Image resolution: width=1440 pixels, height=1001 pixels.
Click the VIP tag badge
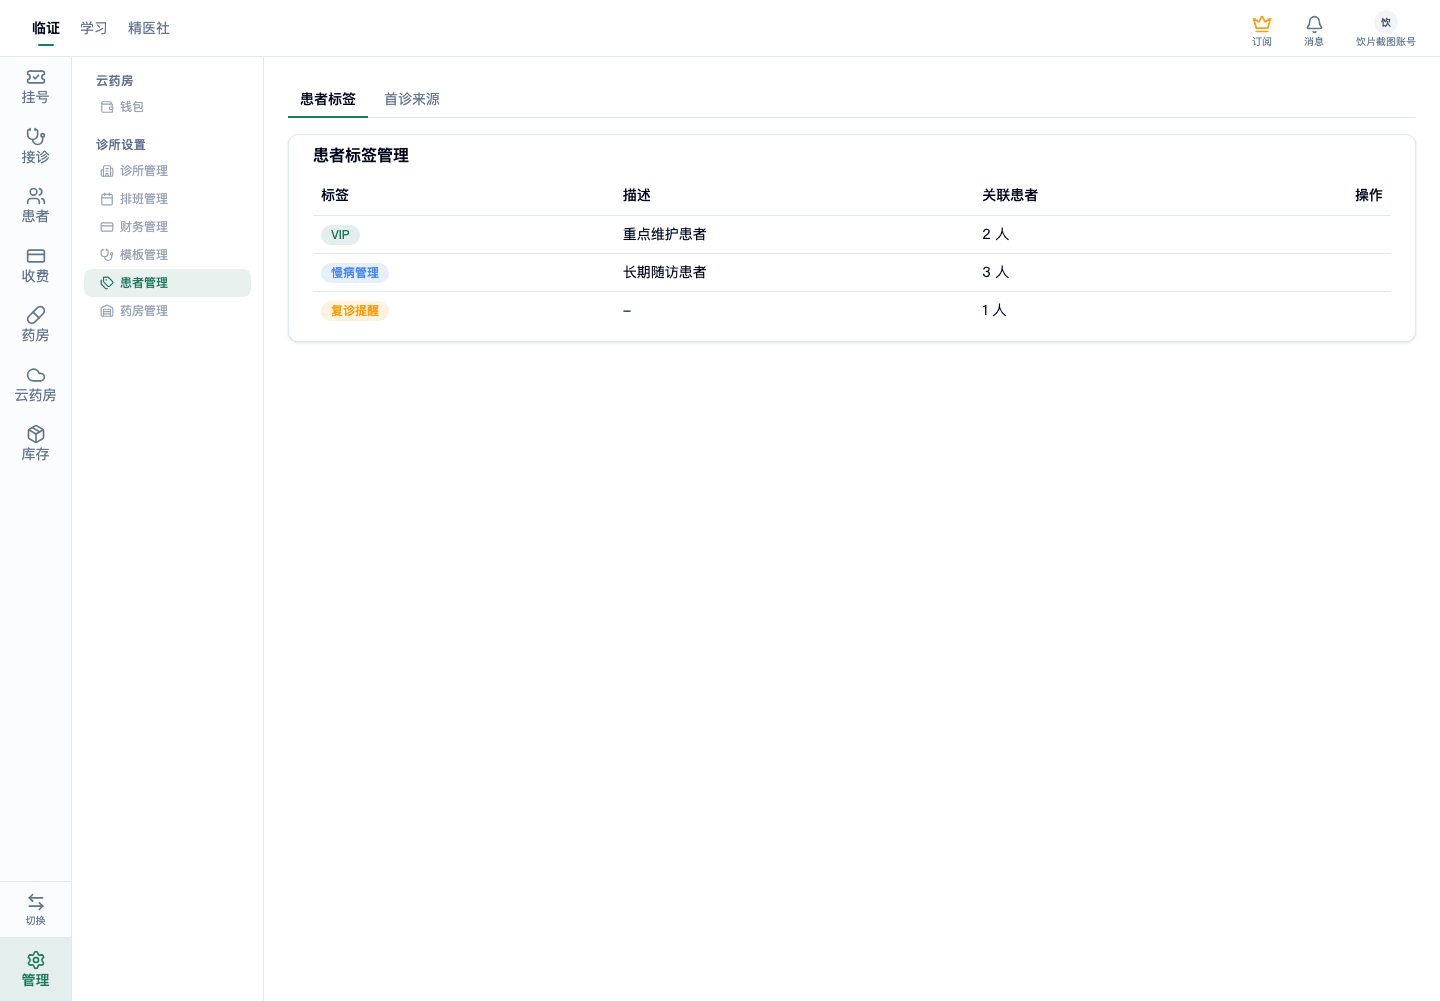(x=340, y=235)
